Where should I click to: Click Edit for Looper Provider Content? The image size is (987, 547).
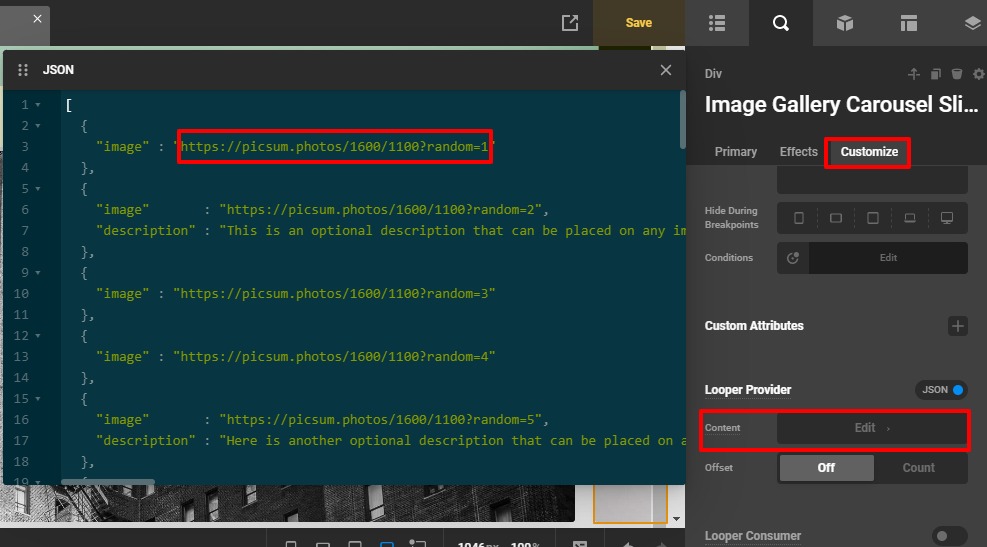click(x=871, y=428)
